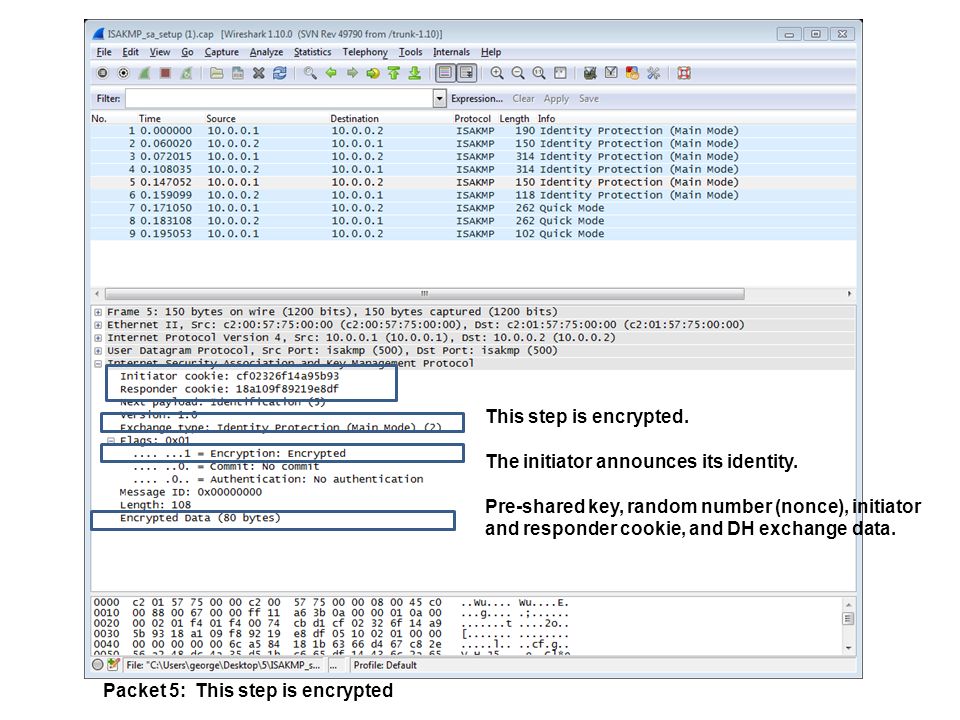Open capture options icon
960x720 pixels.
tap(123, 73)
